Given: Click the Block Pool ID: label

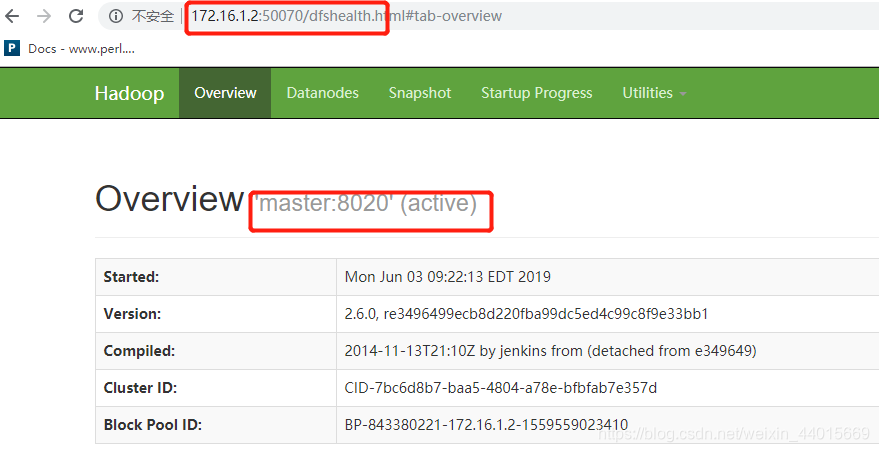Looking at the screenshot, I should coord(152,425).
